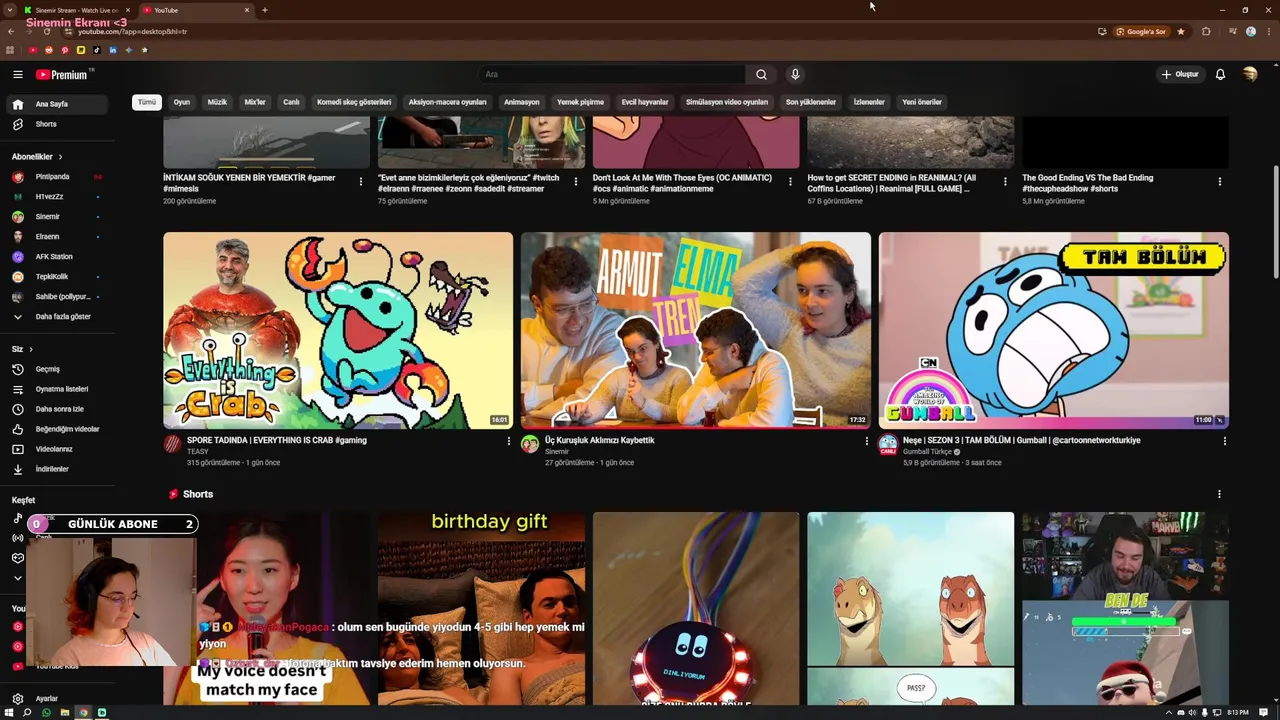Open the Windows Start menu
This screenshot has height=720, width=1280.
click(x=9, y=712)
